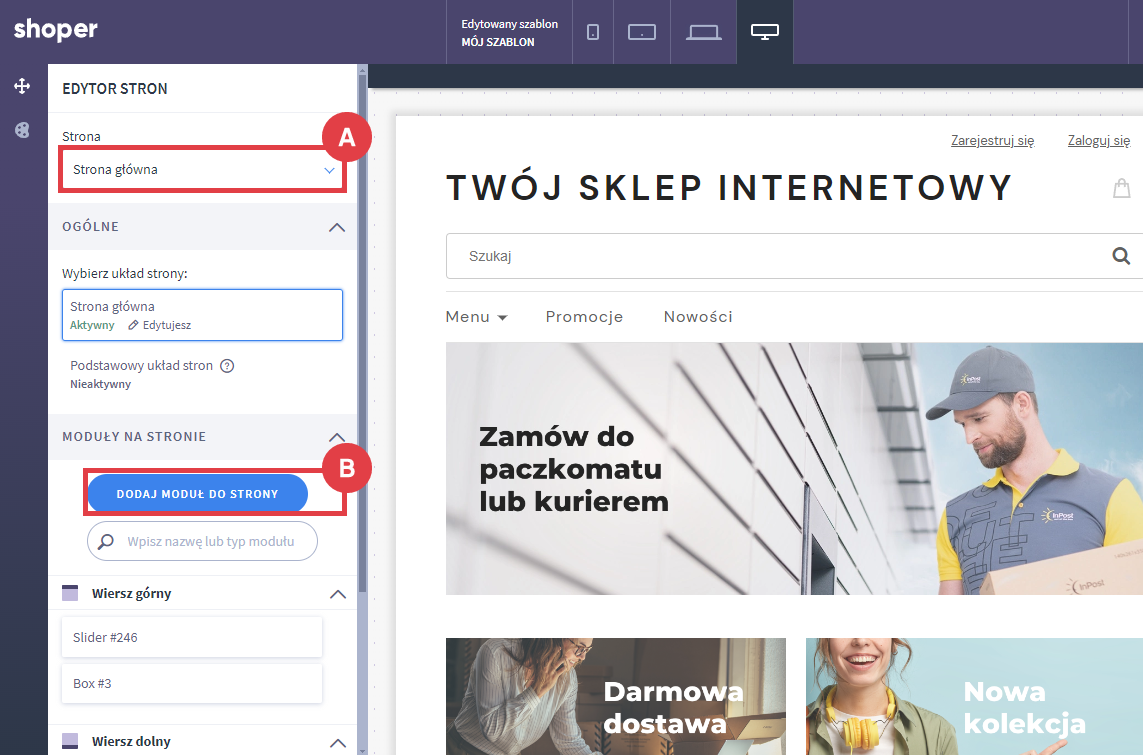Viewport: 1143px width, 755px height.
Task: Expand the Menu dropdown in store navigation
Action: tap(476, 317)
